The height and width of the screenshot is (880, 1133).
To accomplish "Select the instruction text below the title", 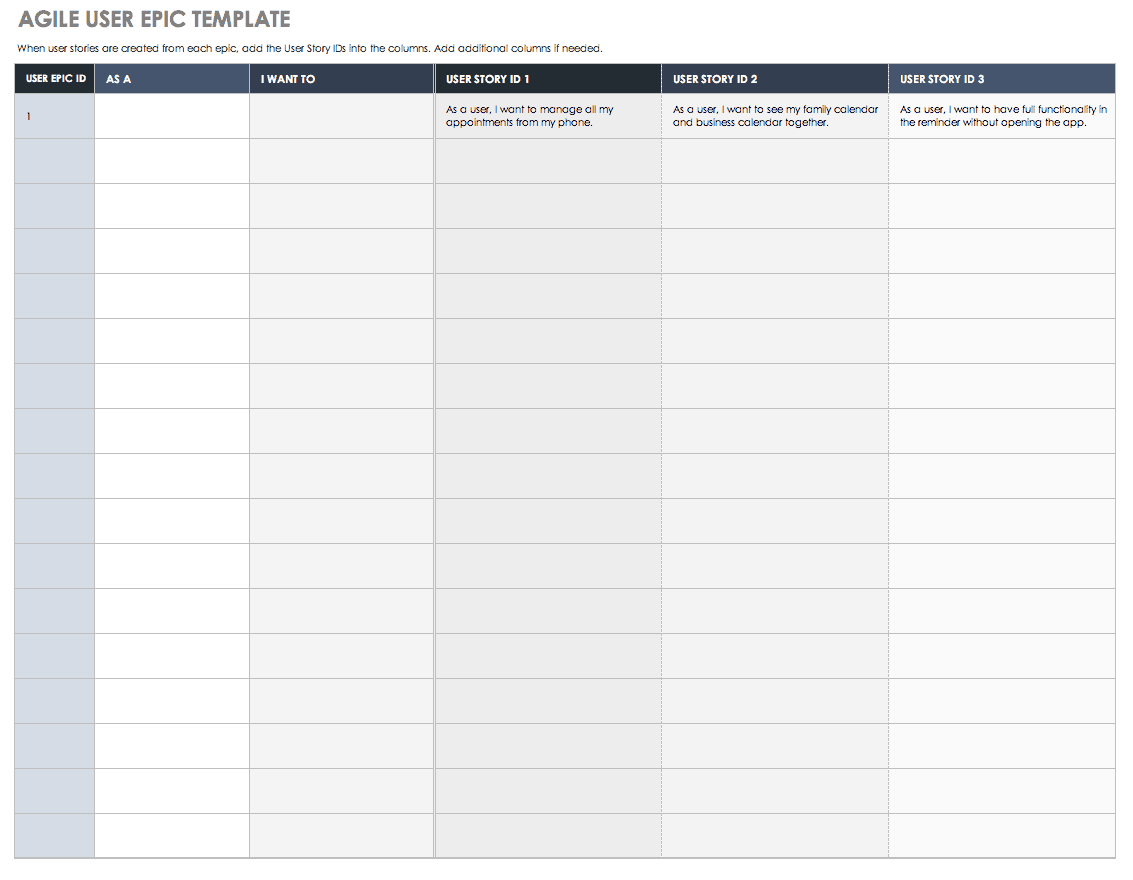I will pos(310,48).
